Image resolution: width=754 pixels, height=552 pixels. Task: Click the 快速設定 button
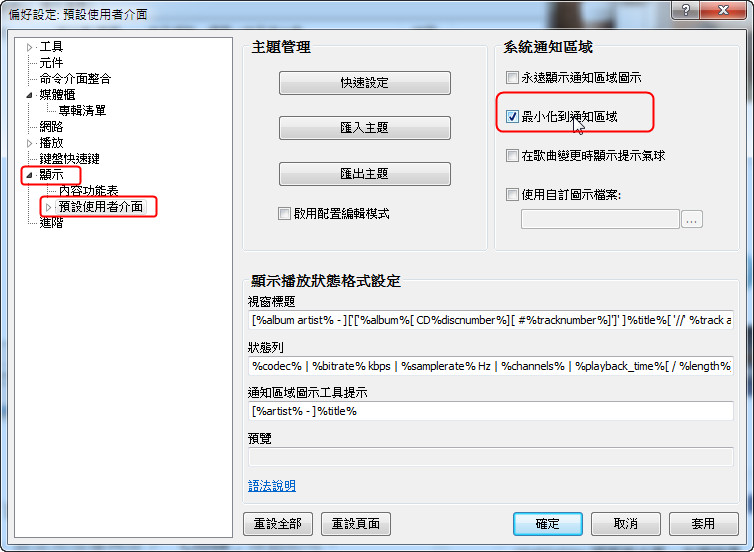[364, 83]
